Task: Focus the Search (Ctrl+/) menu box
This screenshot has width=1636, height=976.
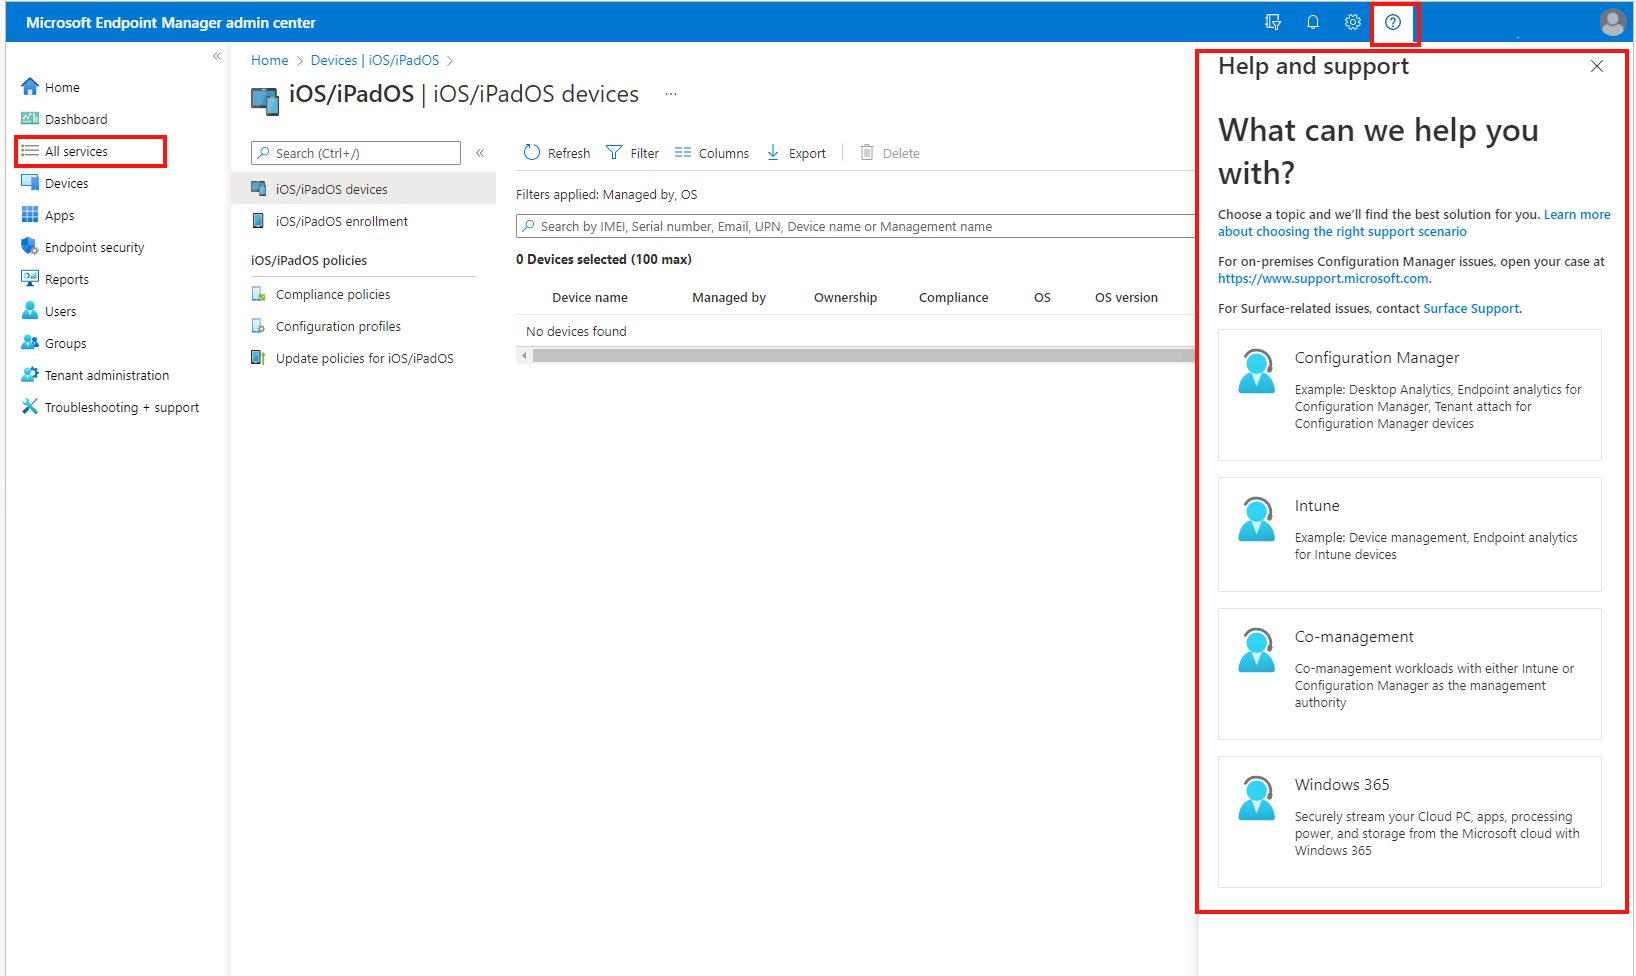Action: click(356, 153)
